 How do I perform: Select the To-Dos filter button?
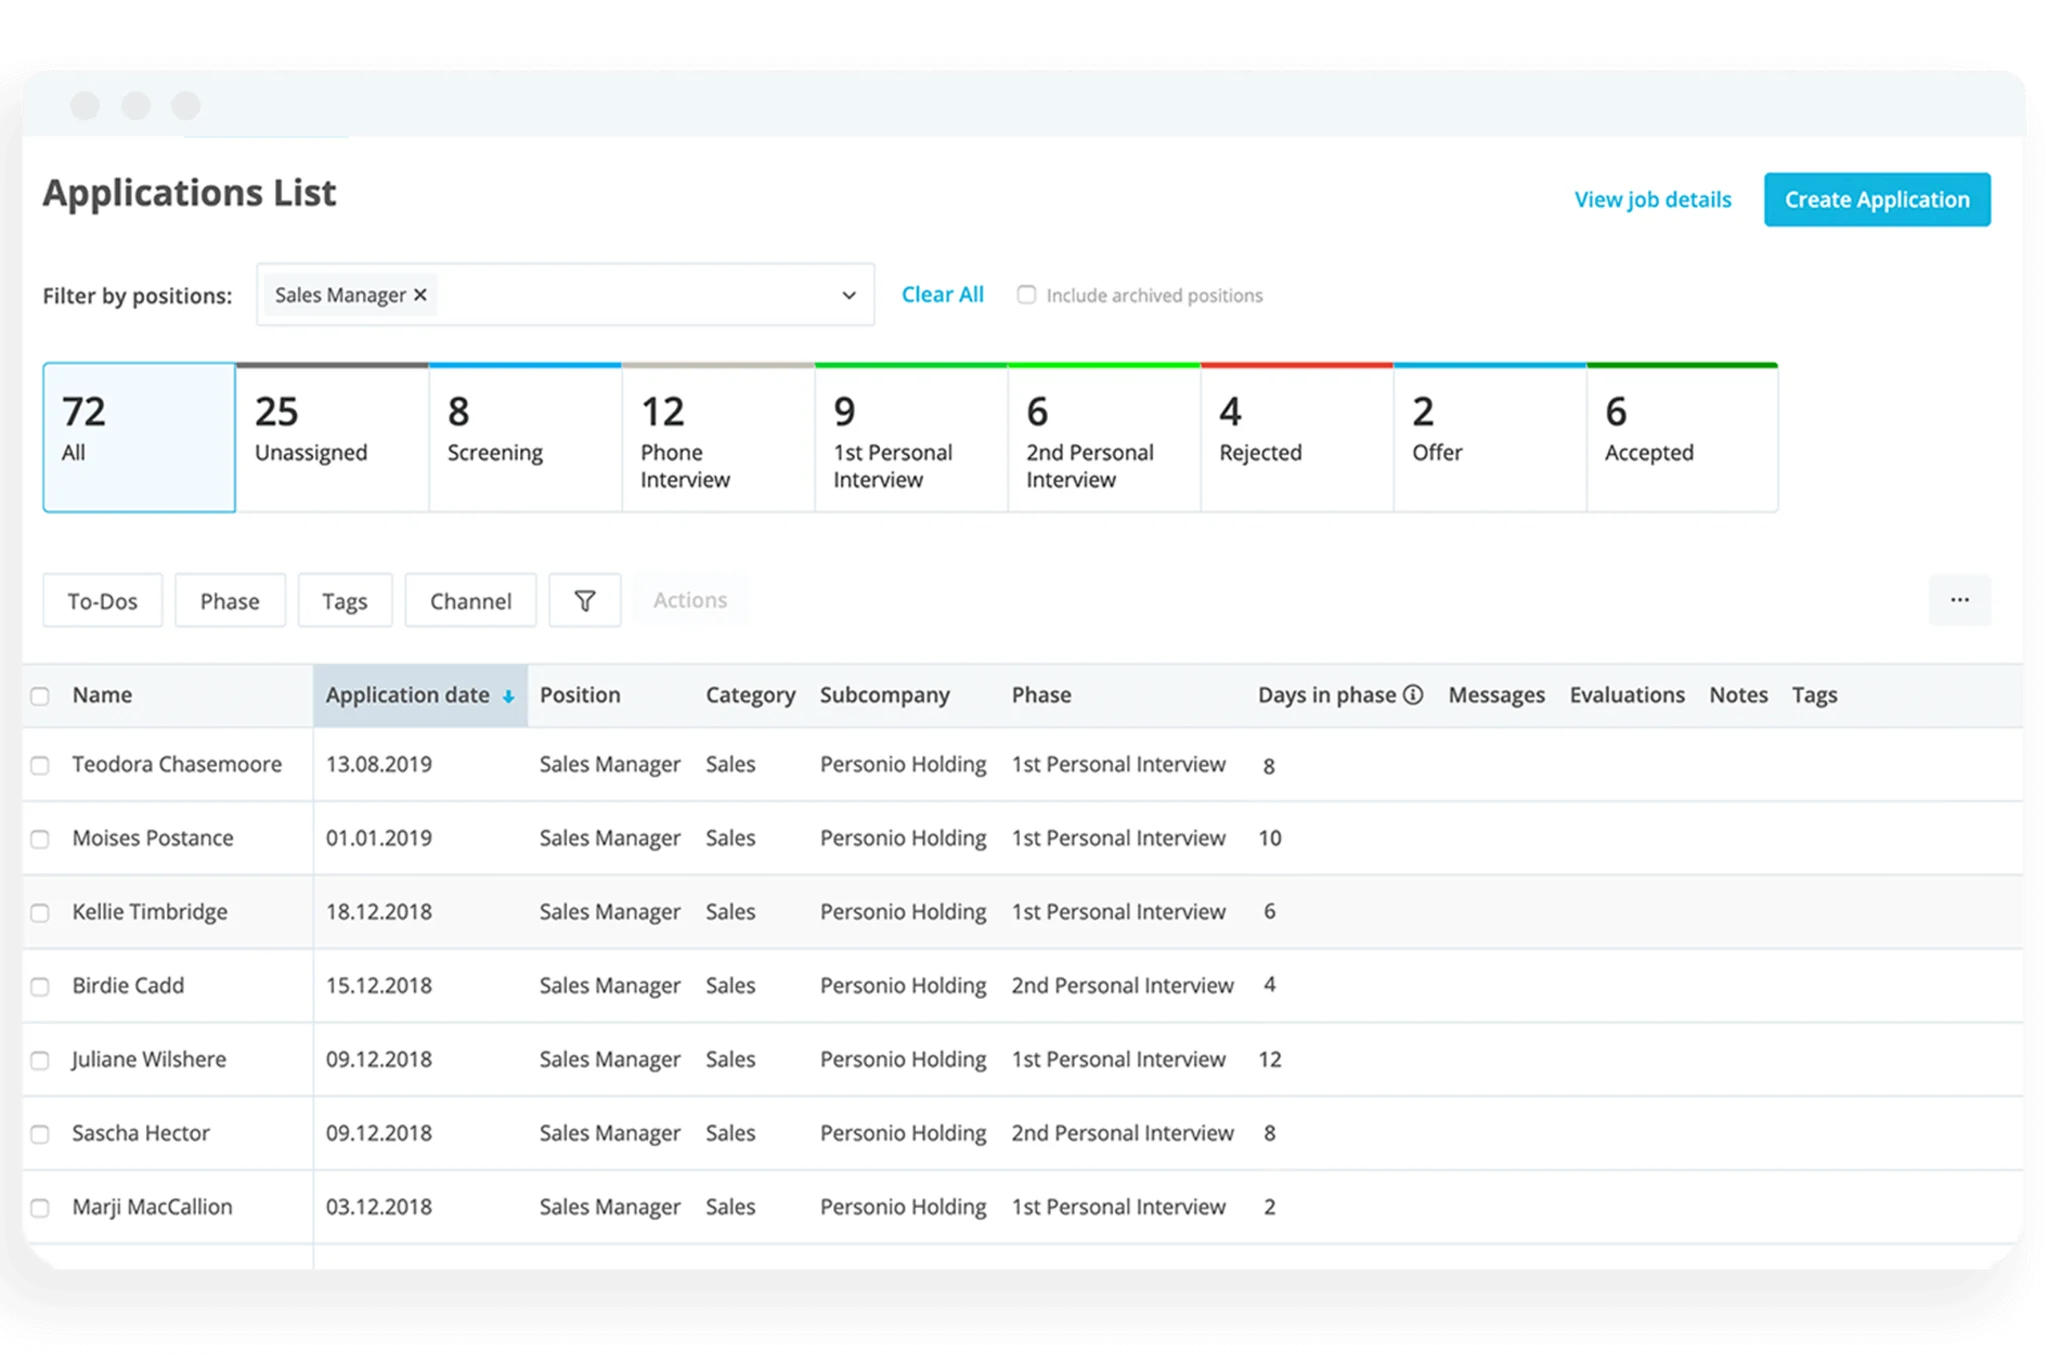pyautogui.click(x=100, y=600)
